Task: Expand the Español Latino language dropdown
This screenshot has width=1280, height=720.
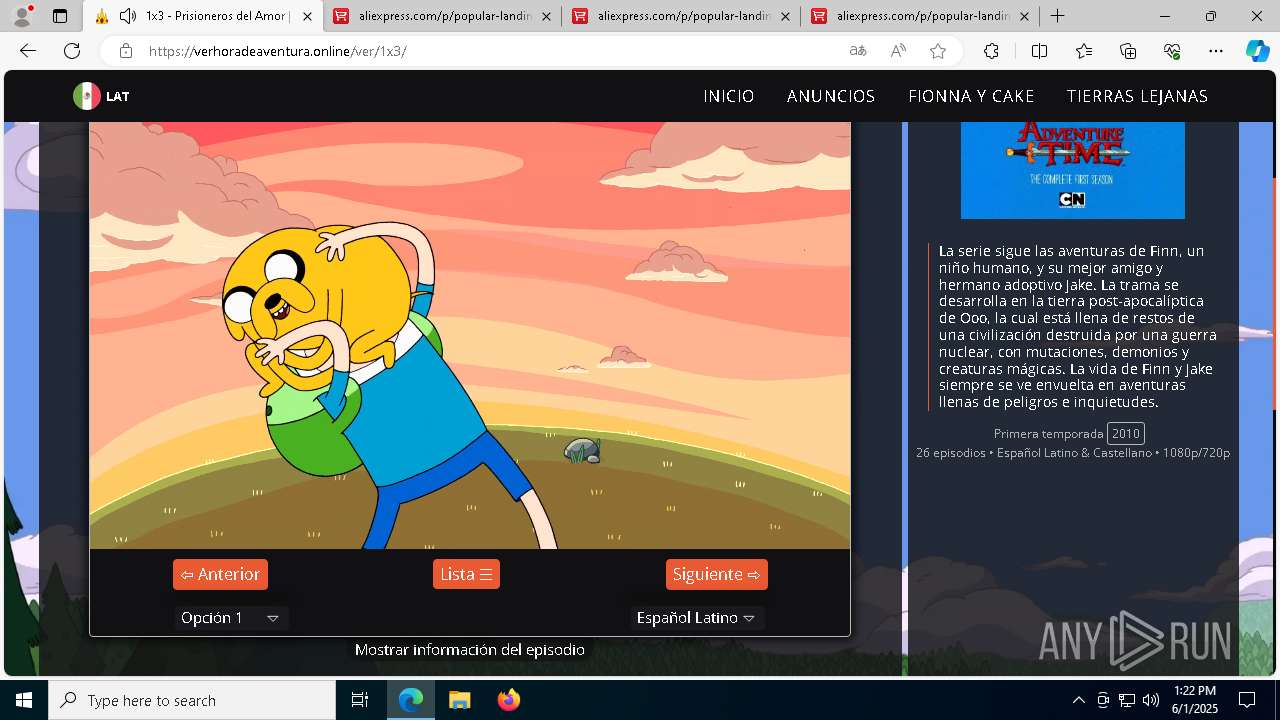Action: coord(697,618)
